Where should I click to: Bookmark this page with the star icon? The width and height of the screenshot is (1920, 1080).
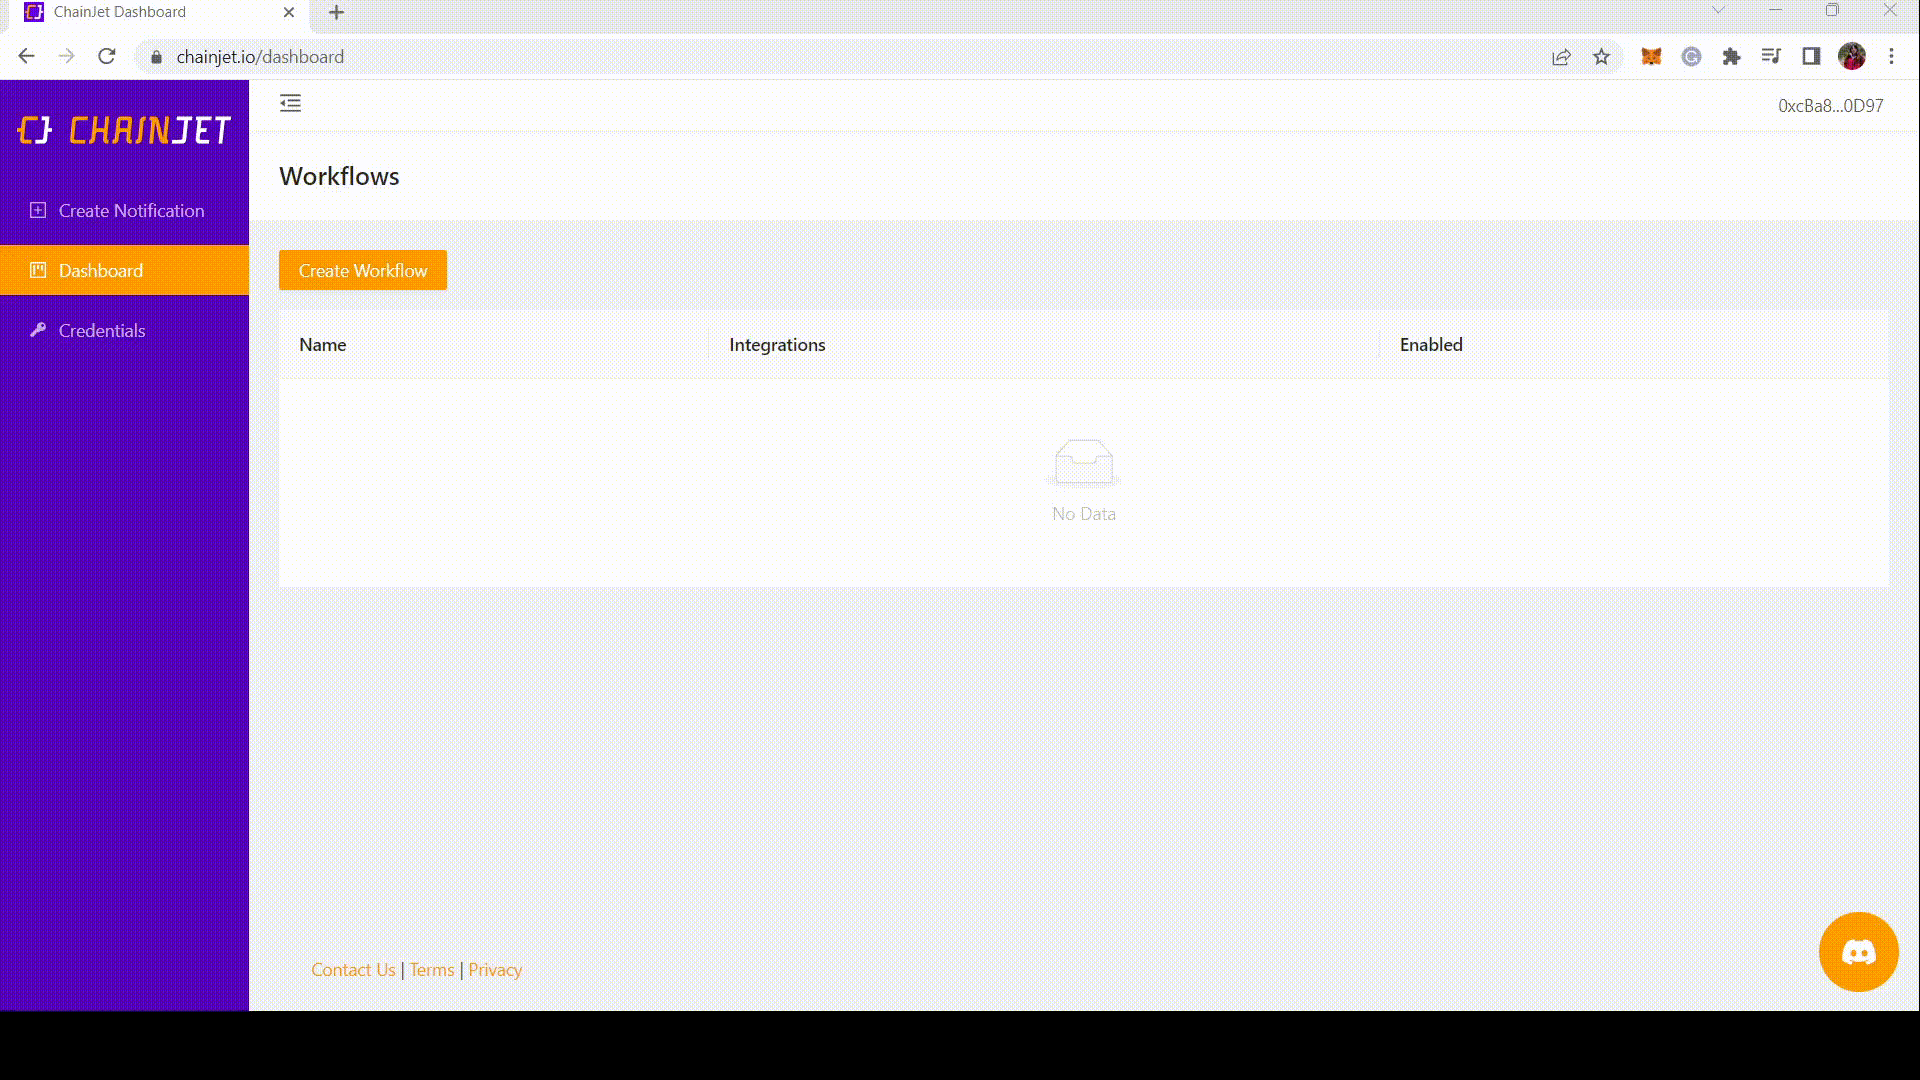tap(1601, 57)
